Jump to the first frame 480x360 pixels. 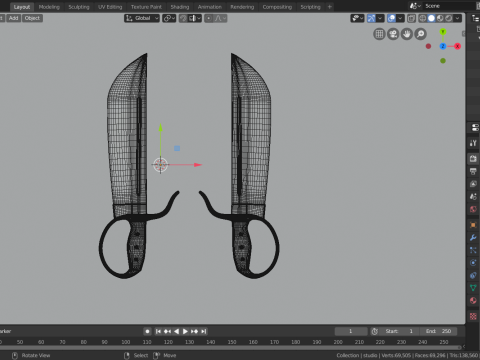tap(158, 331)
